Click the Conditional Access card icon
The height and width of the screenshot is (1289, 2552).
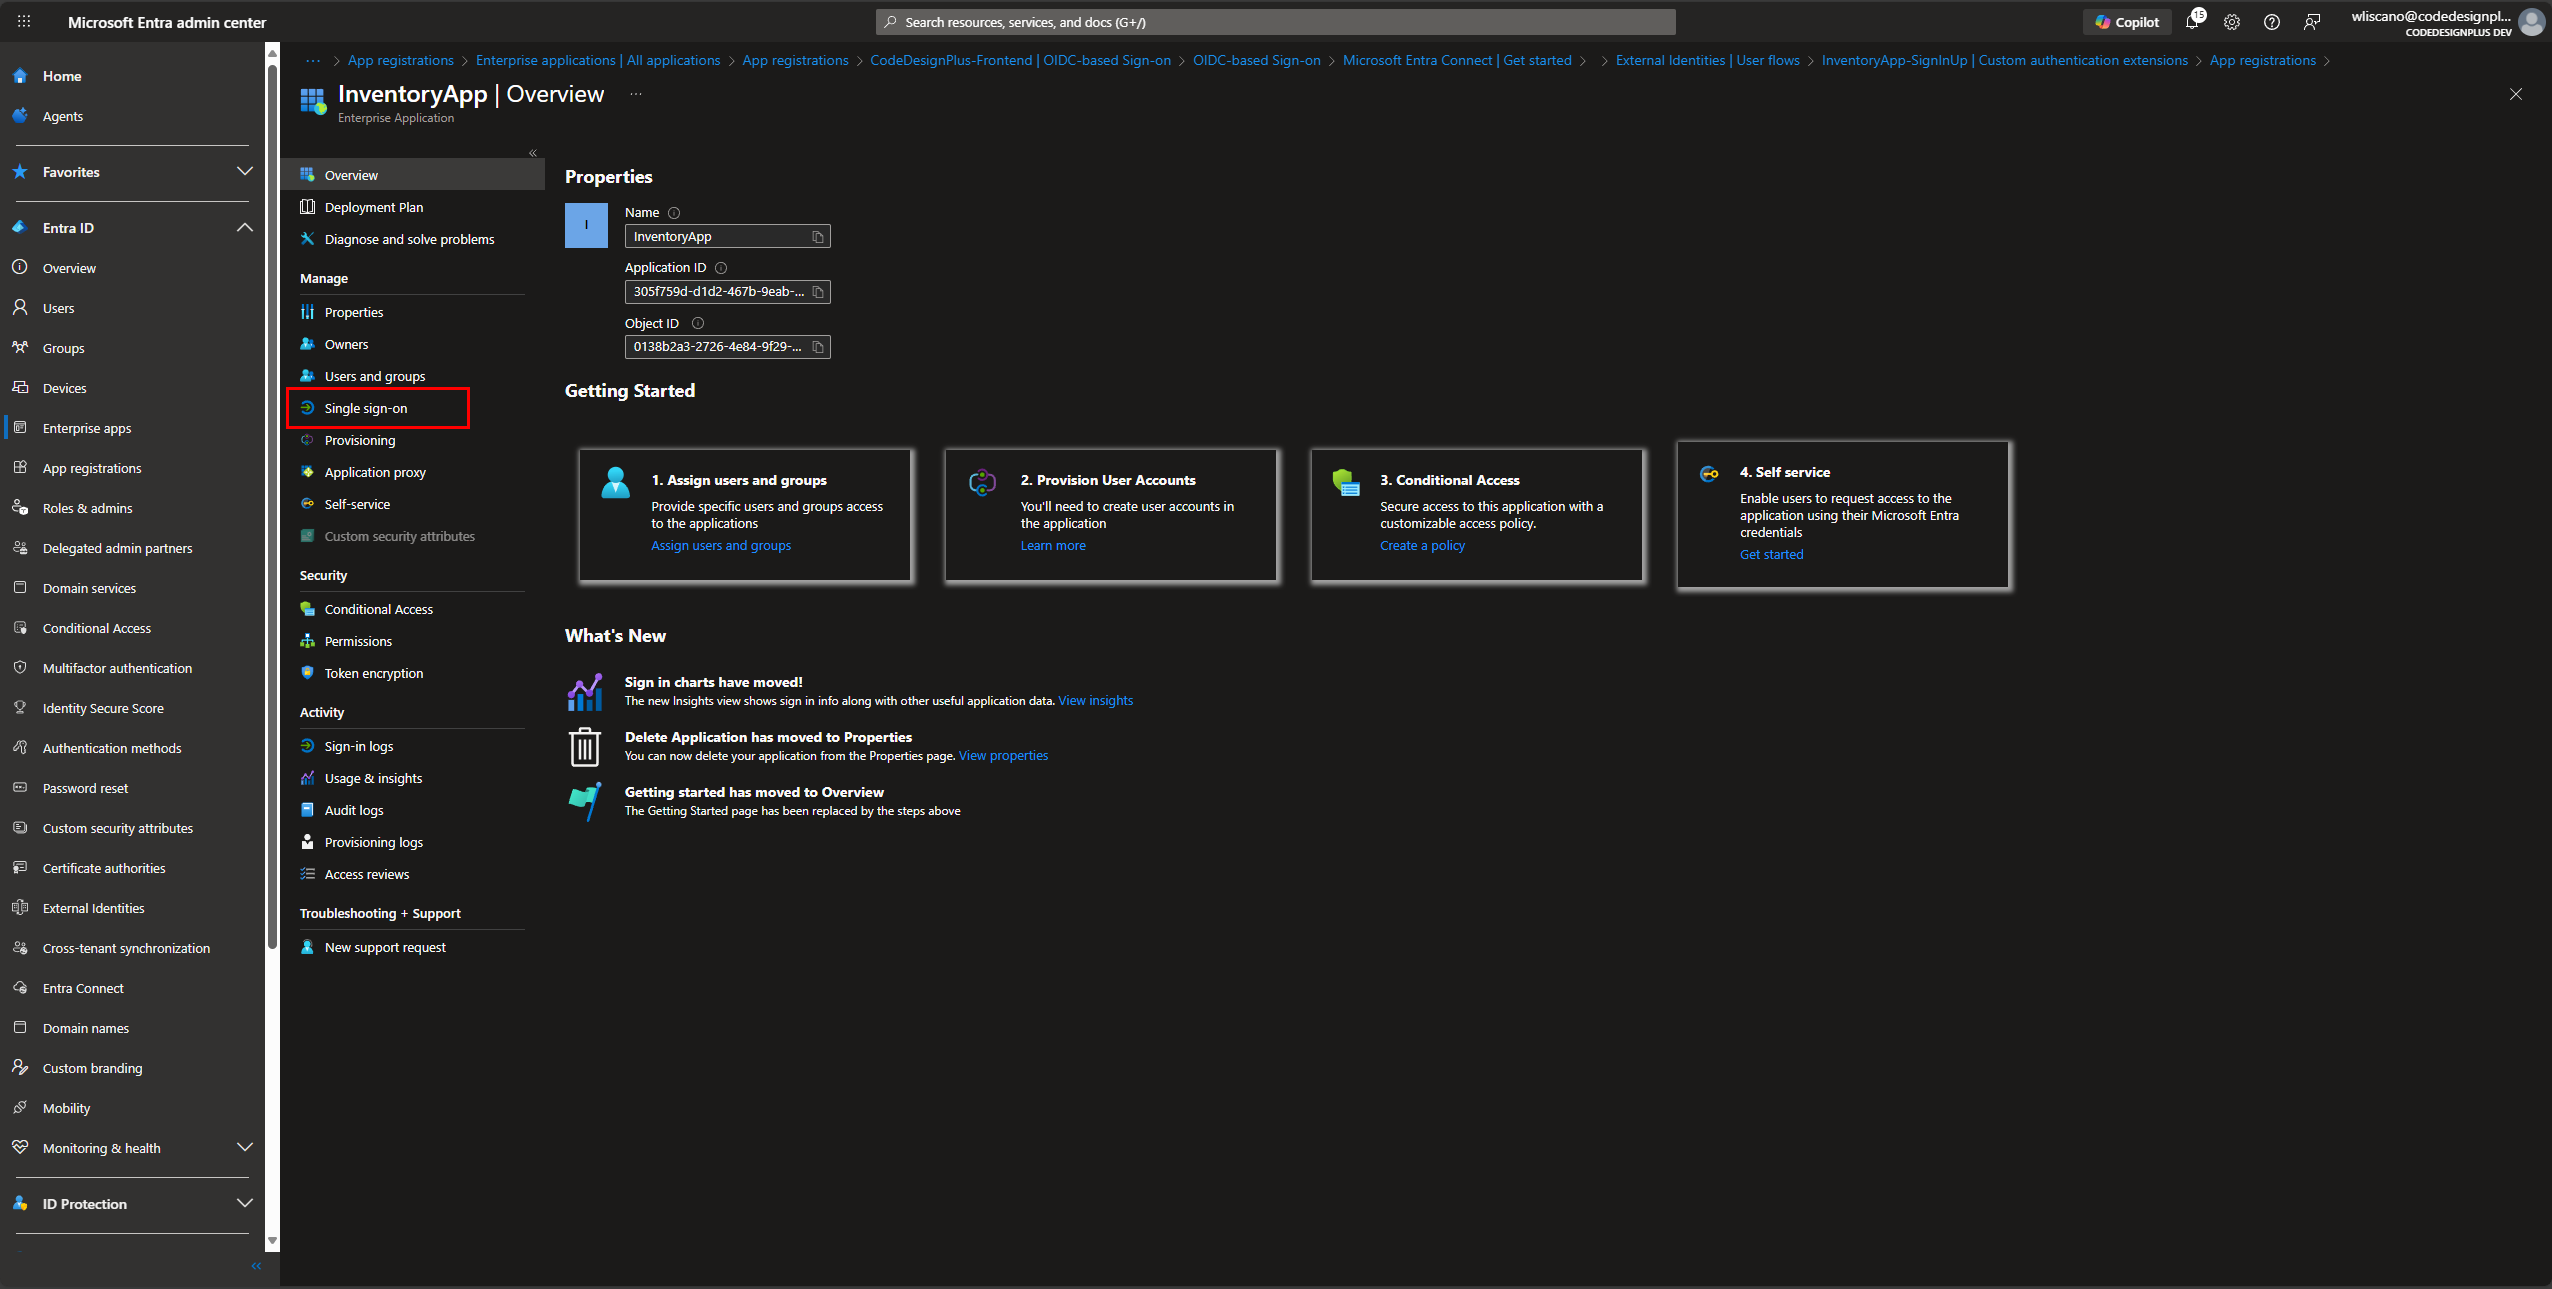tap(1346, 483)
